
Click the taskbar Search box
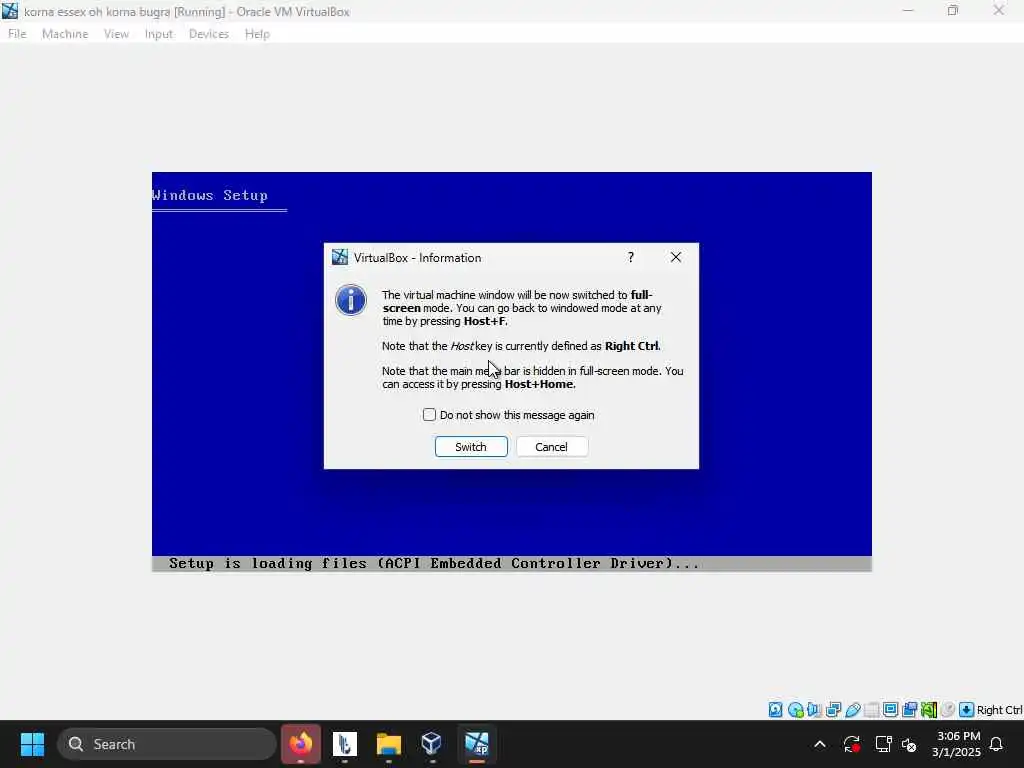[x=167, y=744]
